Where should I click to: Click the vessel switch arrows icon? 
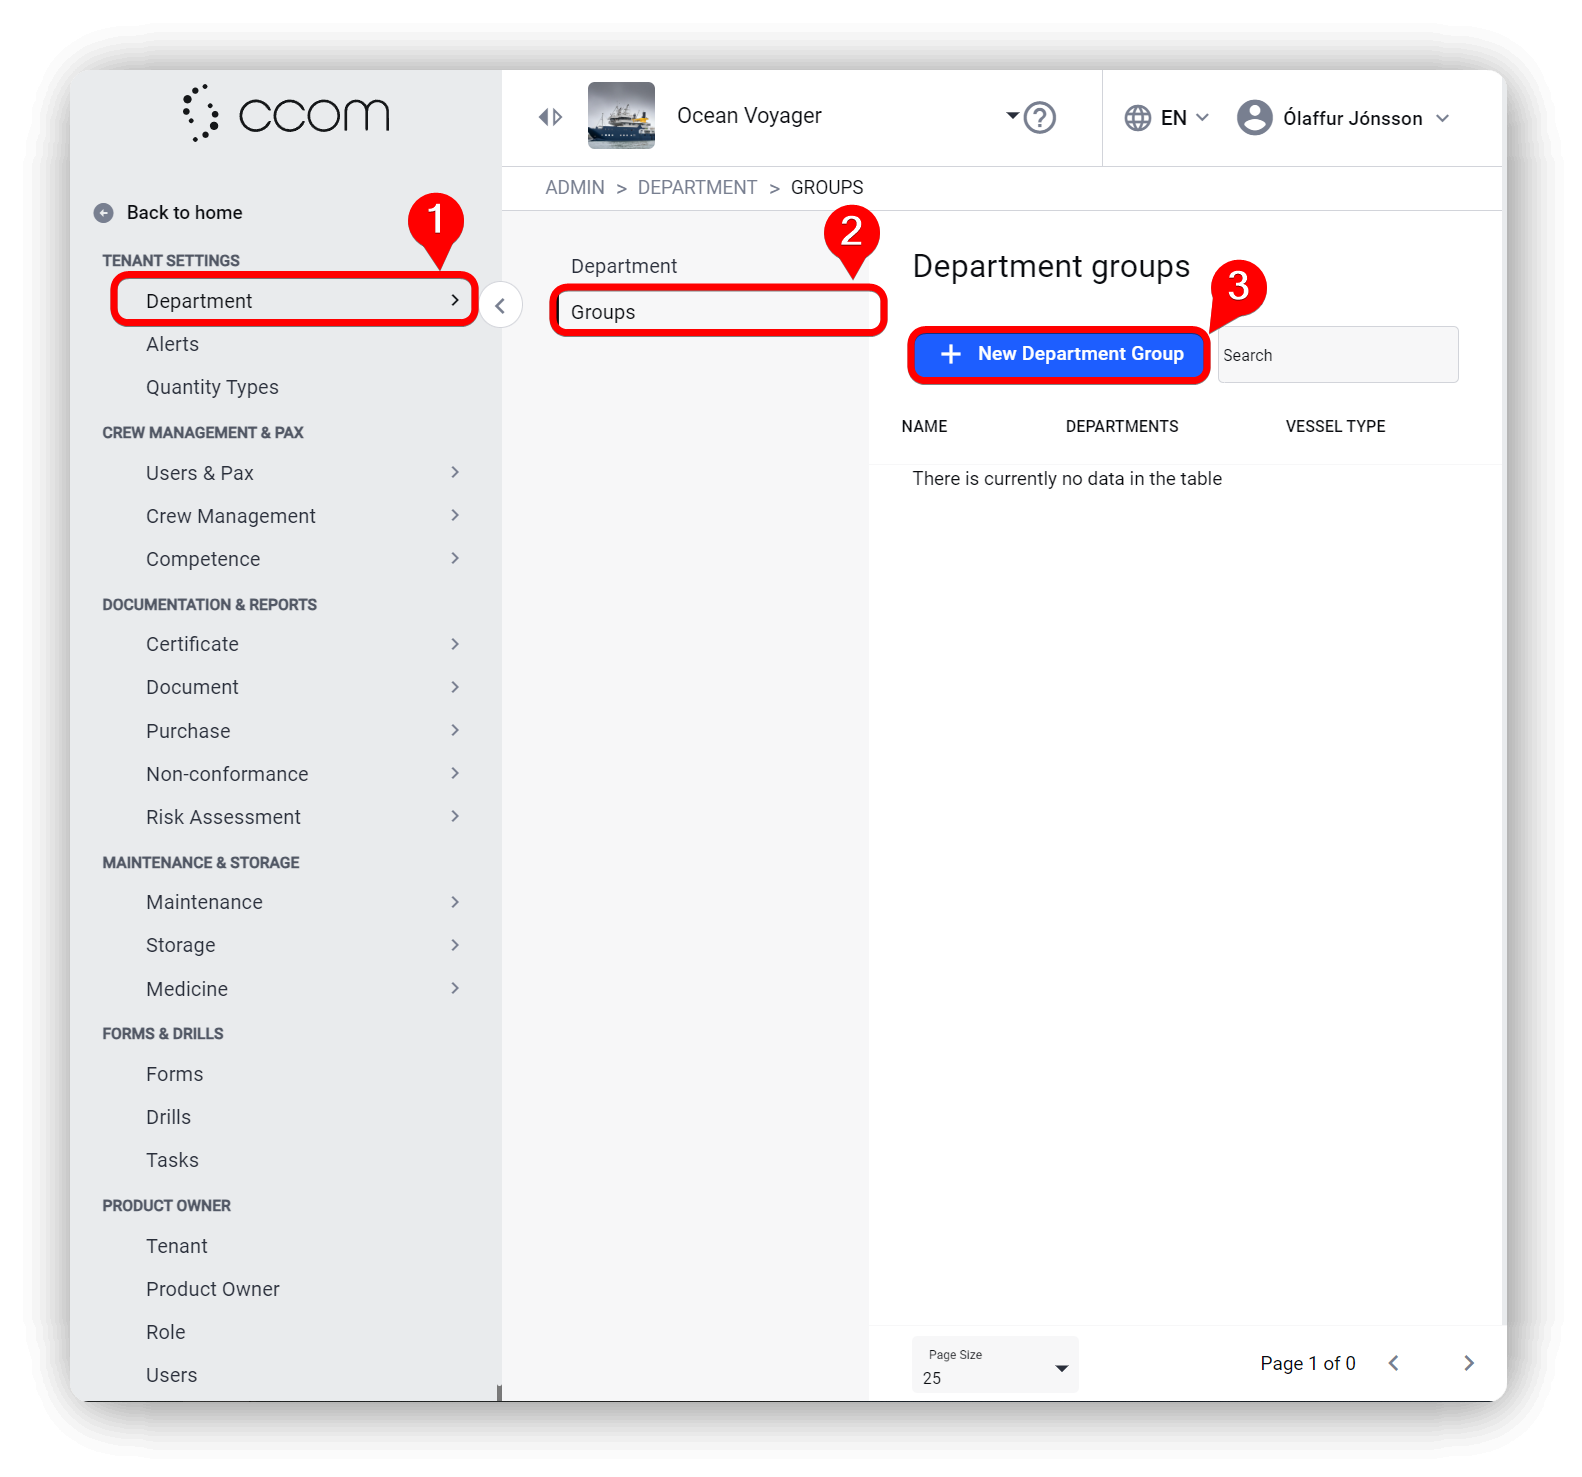(x=550, y=117)
